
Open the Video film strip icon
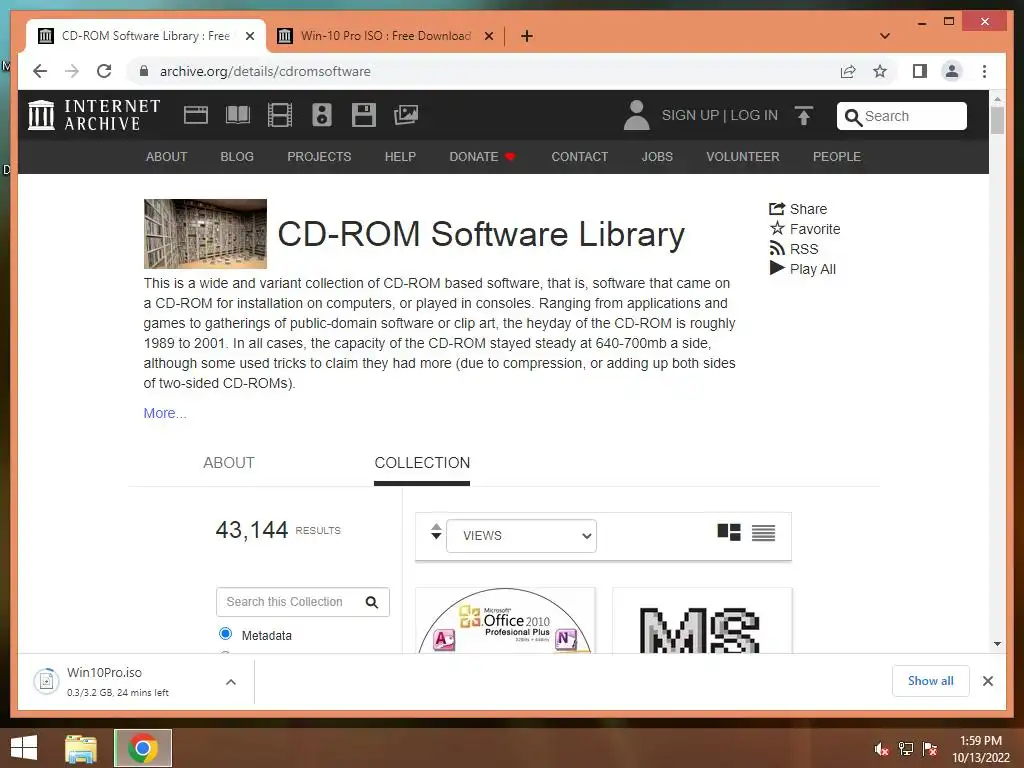point(280,115)
